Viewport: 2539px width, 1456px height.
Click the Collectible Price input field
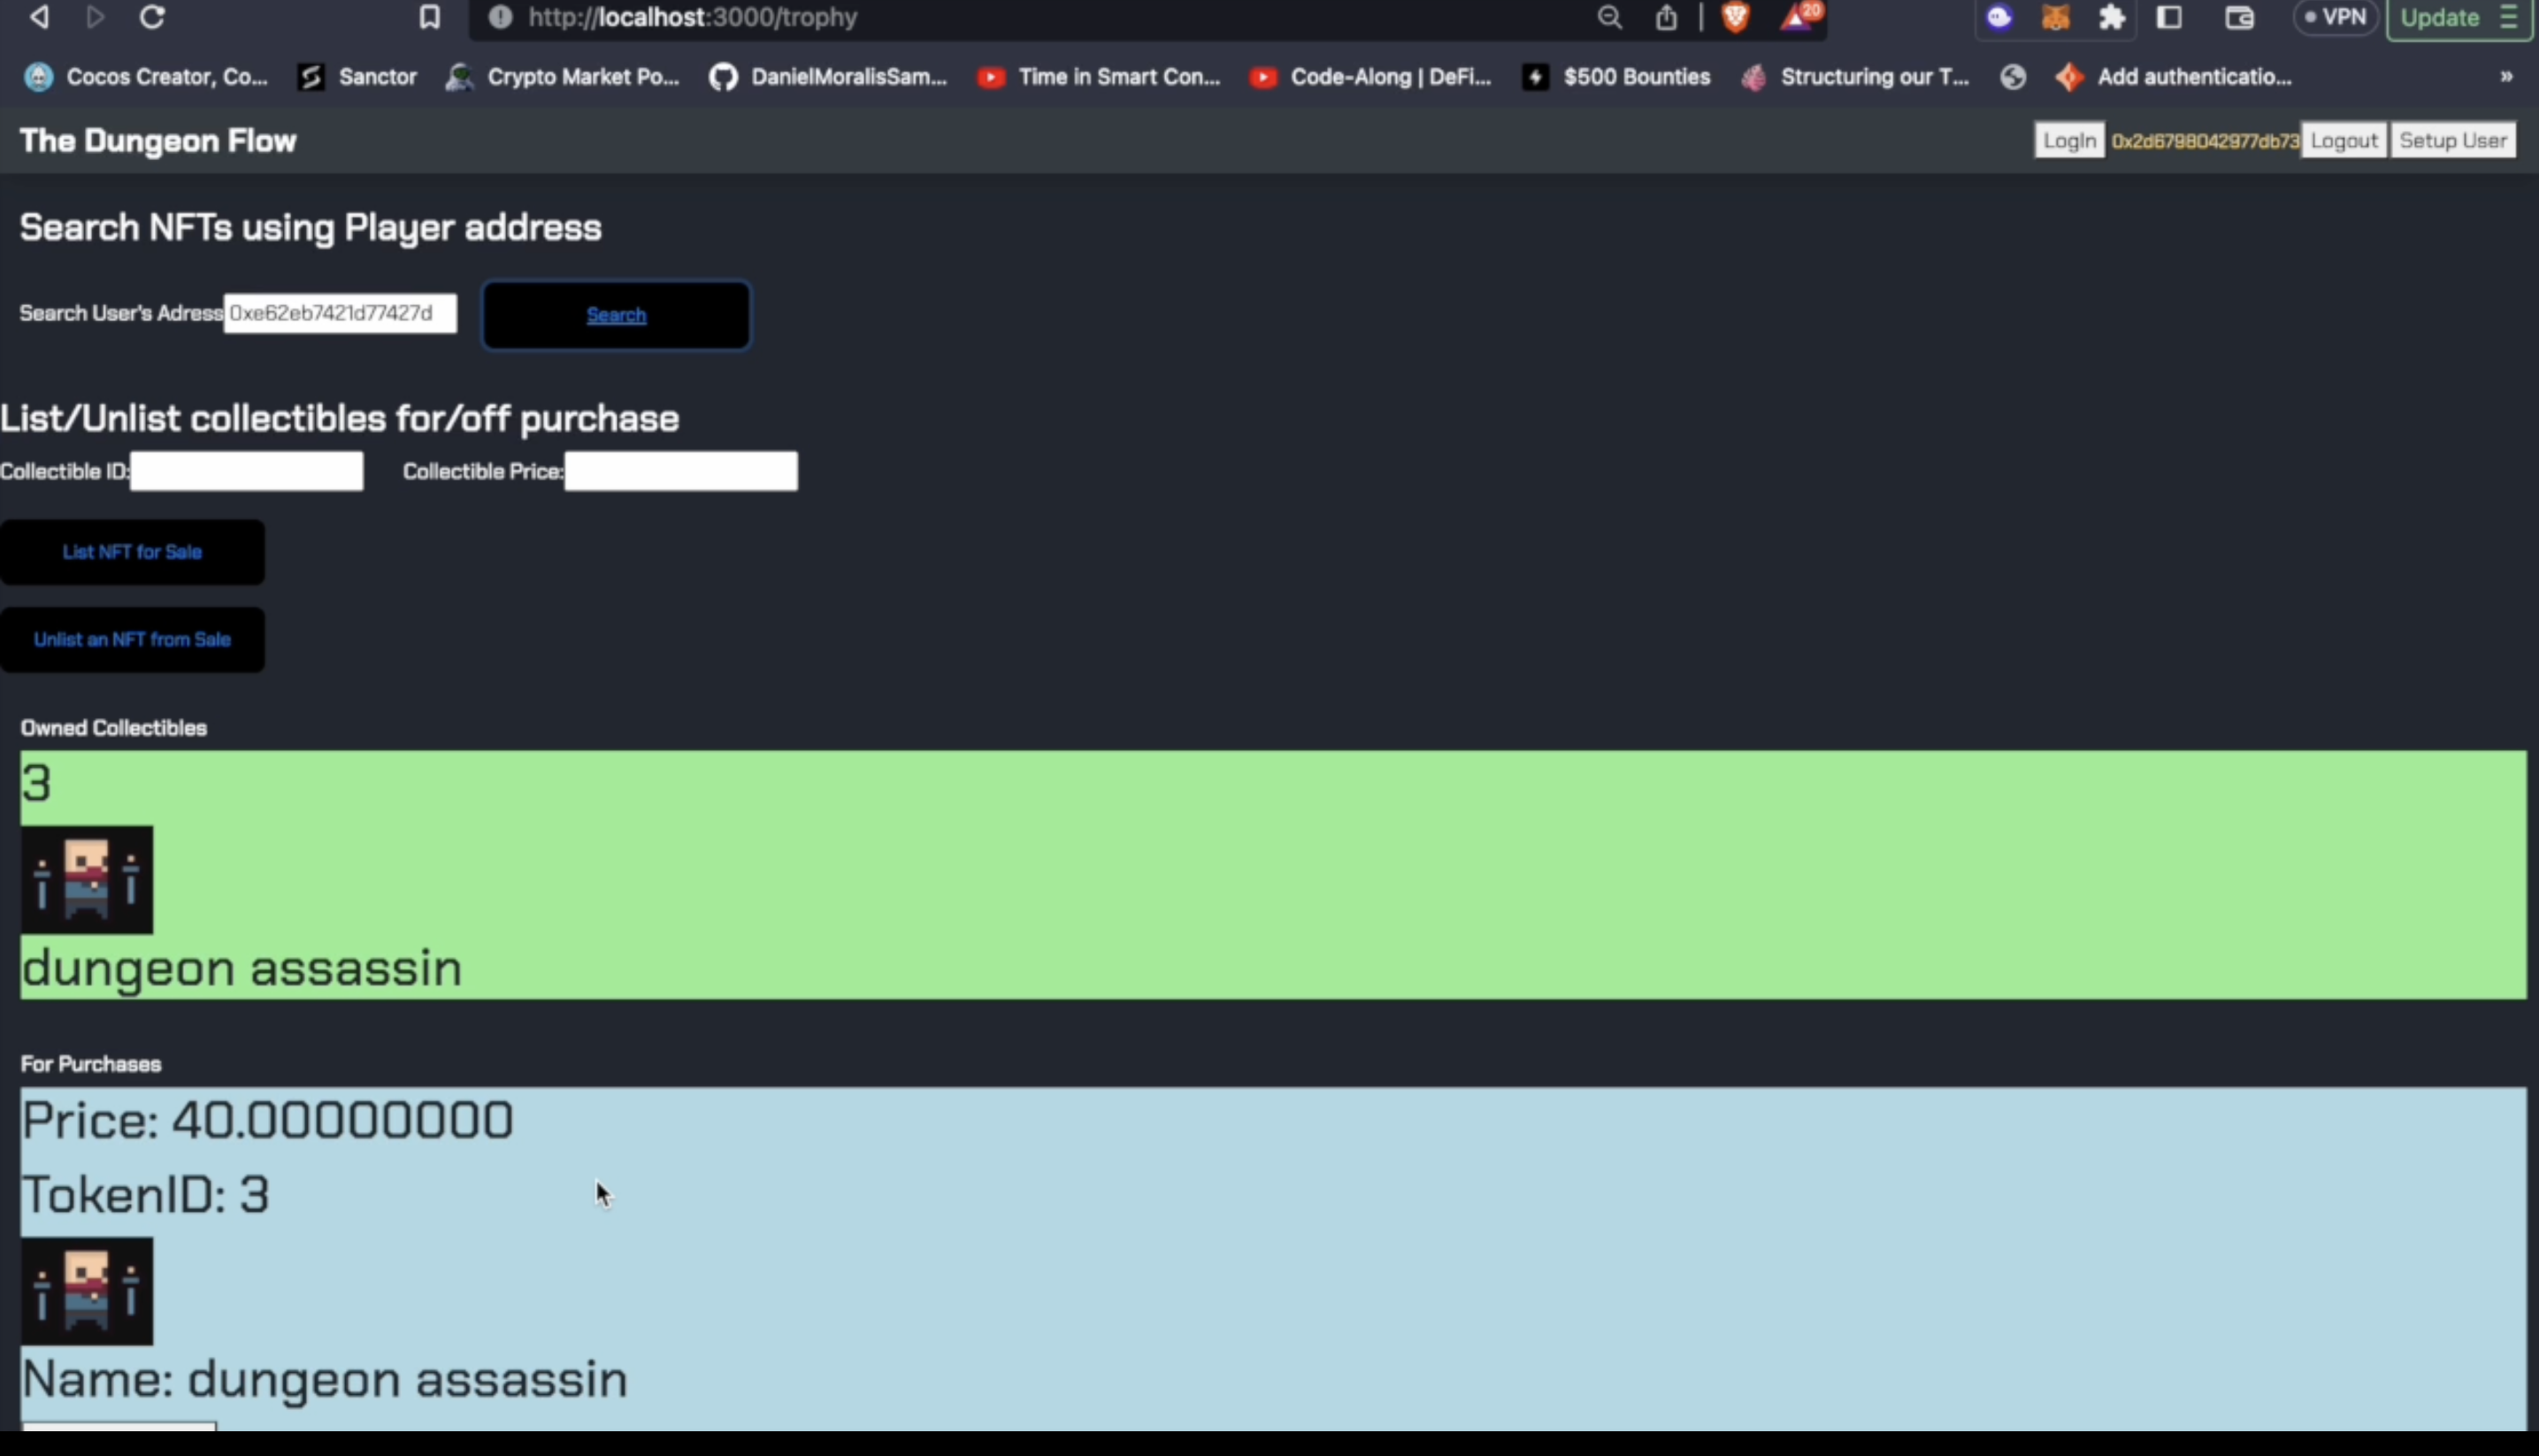[x=680, y=471]
